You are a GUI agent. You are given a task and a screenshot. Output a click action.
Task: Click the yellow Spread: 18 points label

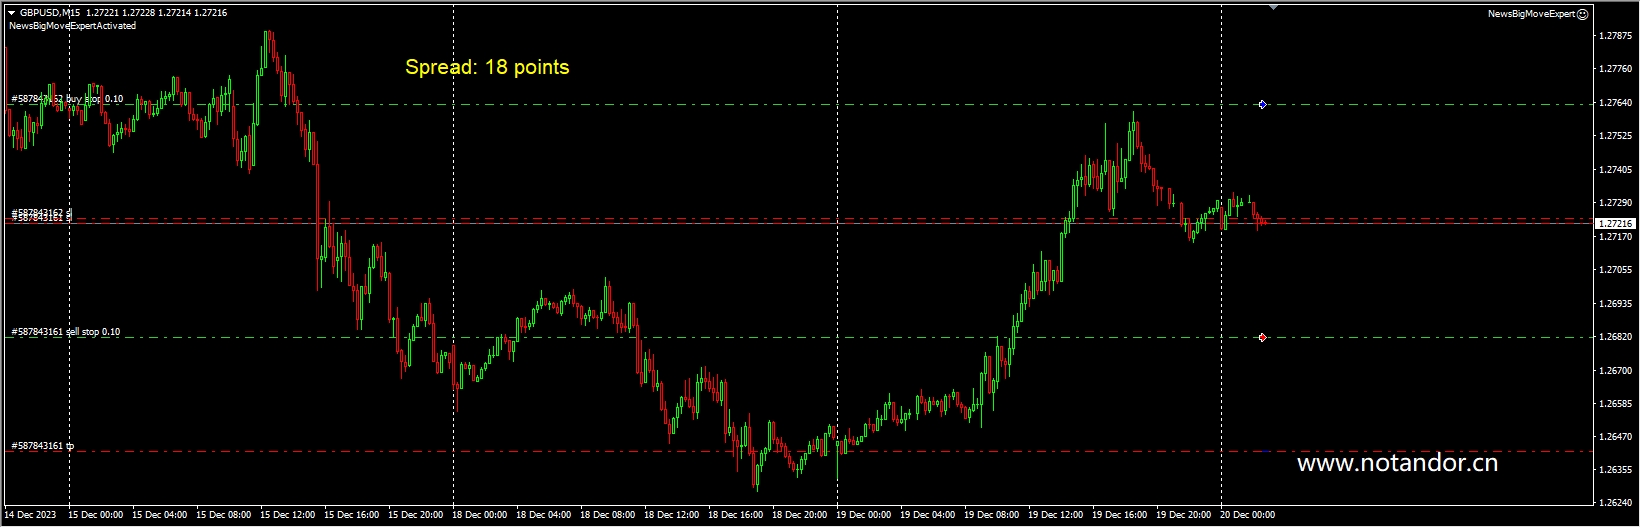(x=487, y=67)
